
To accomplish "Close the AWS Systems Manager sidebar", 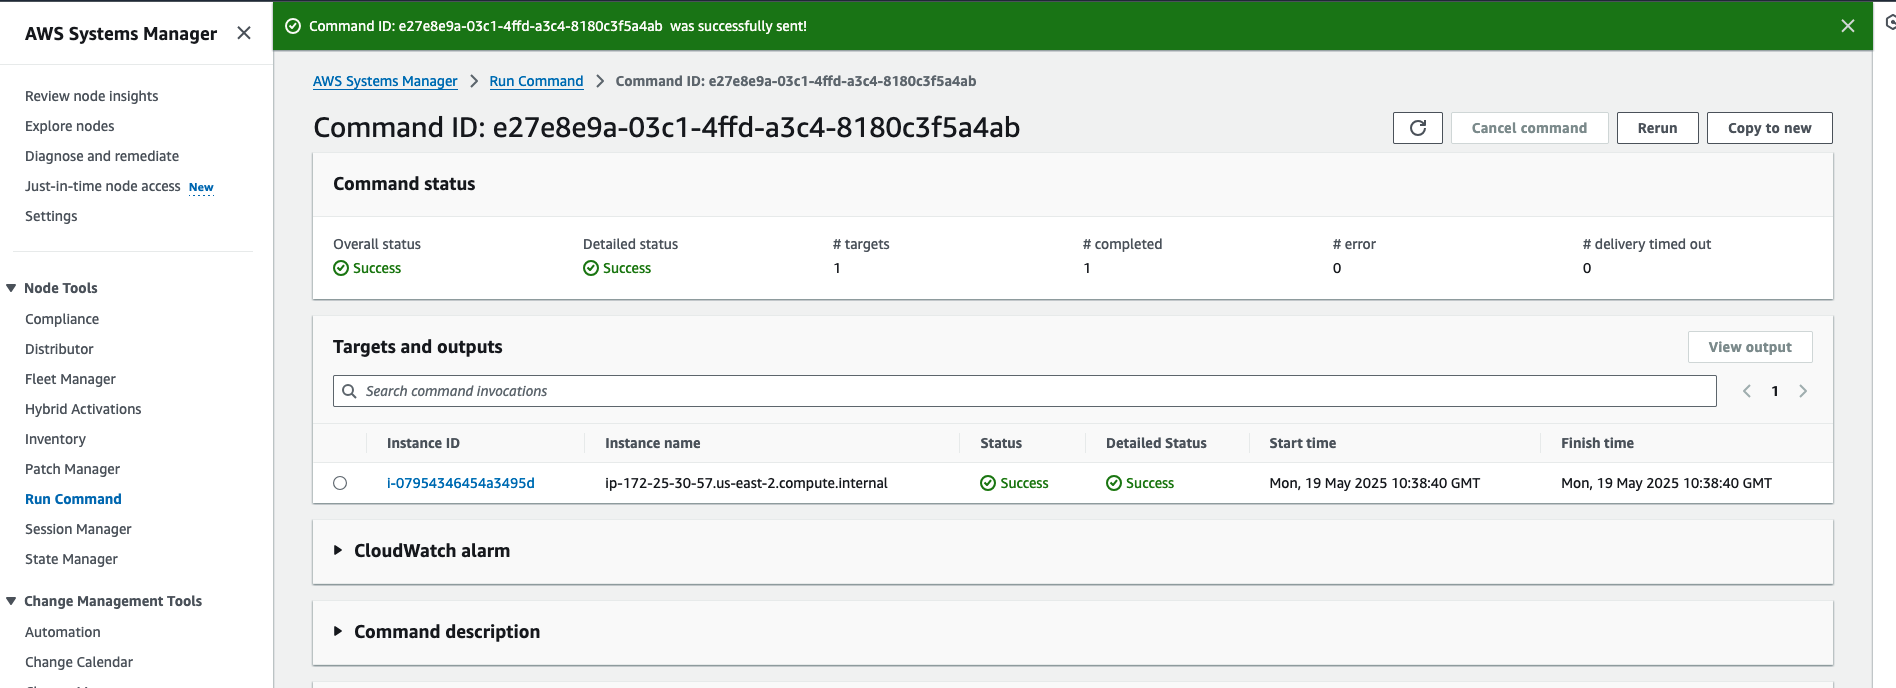I will (x=244, y=33).
